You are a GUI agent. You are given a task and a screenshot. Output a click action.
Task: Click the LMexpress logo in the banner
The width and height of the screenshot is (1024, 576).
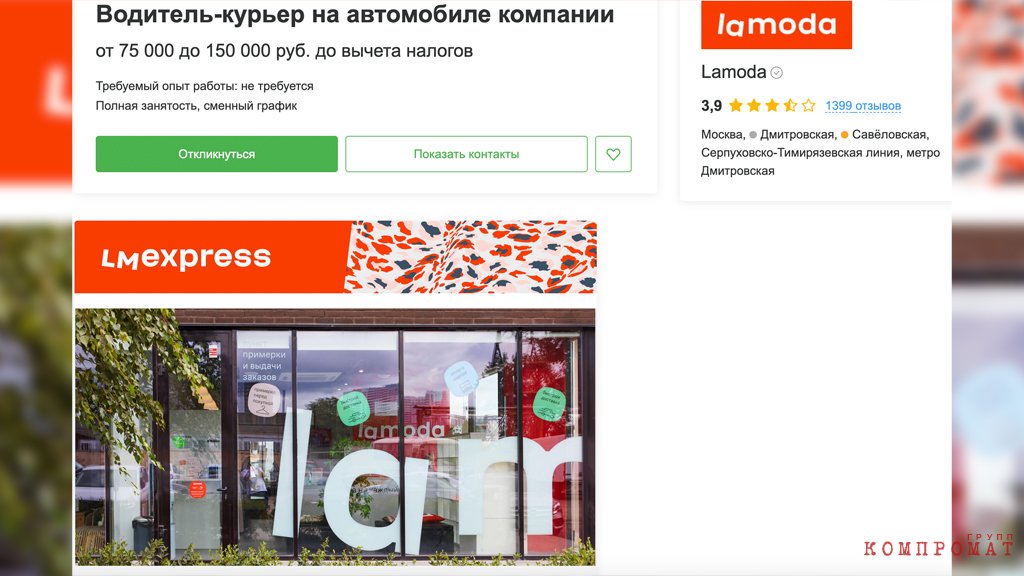[x=186, y=257]
